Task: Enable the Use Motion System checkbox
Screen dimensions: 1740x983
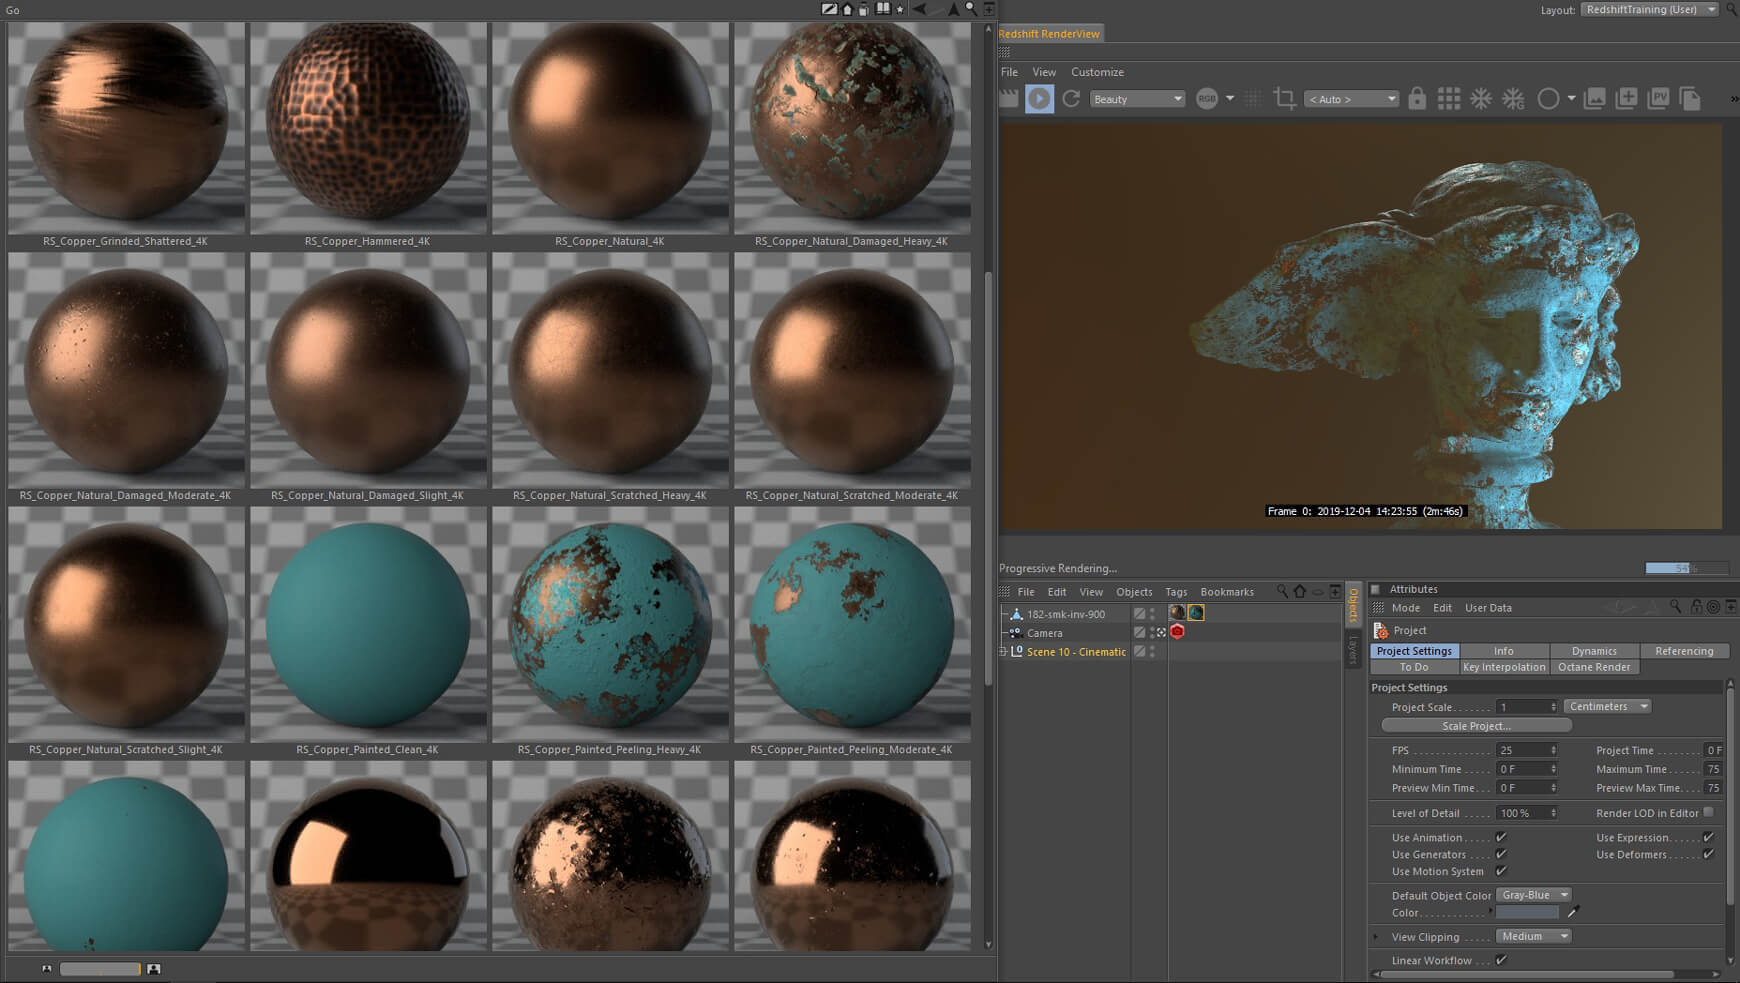Action: [1502, 871]
